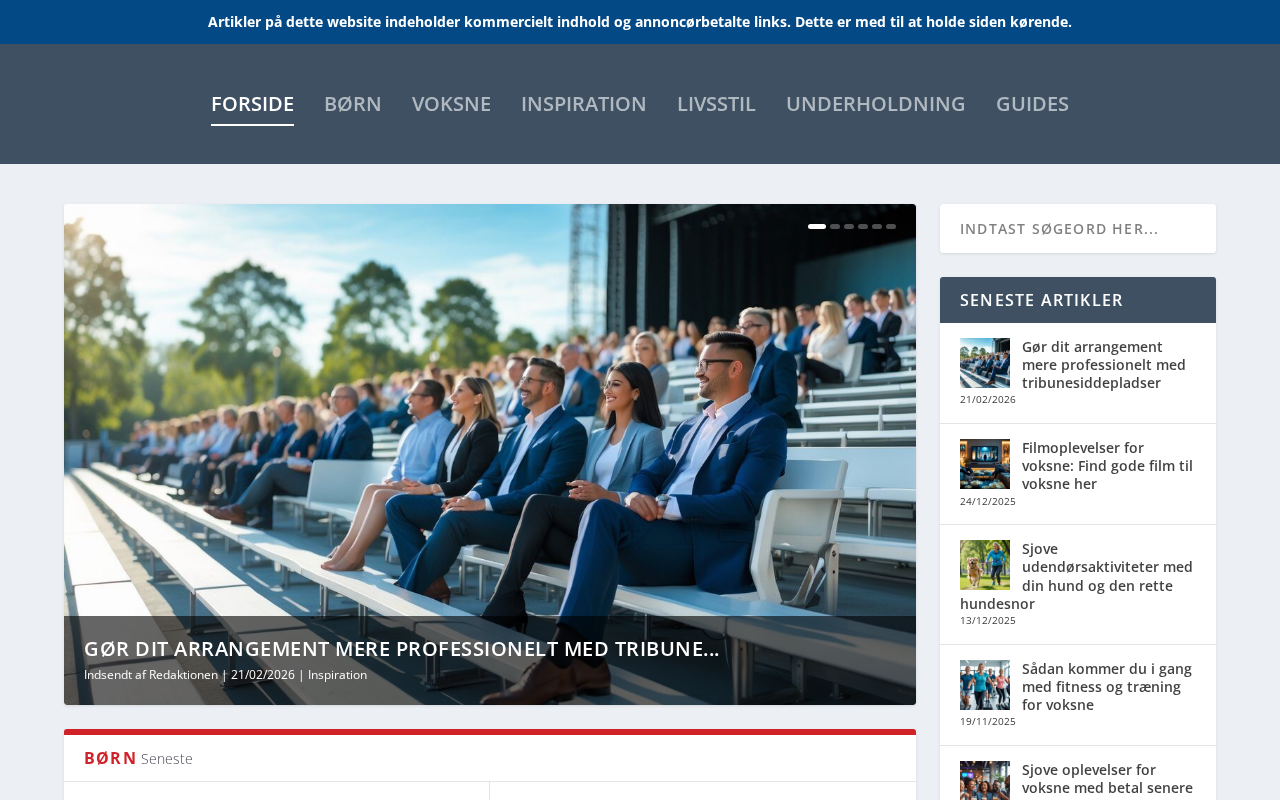Image resolution: width=1280 pixels, height=800 pixels.
Task: Open the film experiences article thumbnail
Action: [985, 464]
